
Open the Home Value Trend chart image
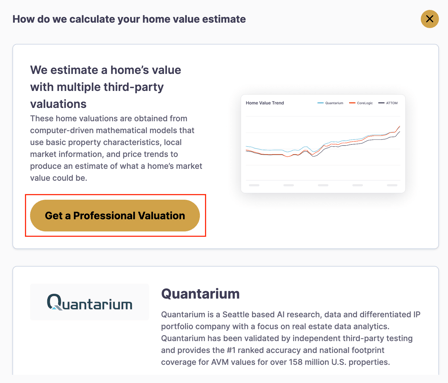tap(323, 144)
